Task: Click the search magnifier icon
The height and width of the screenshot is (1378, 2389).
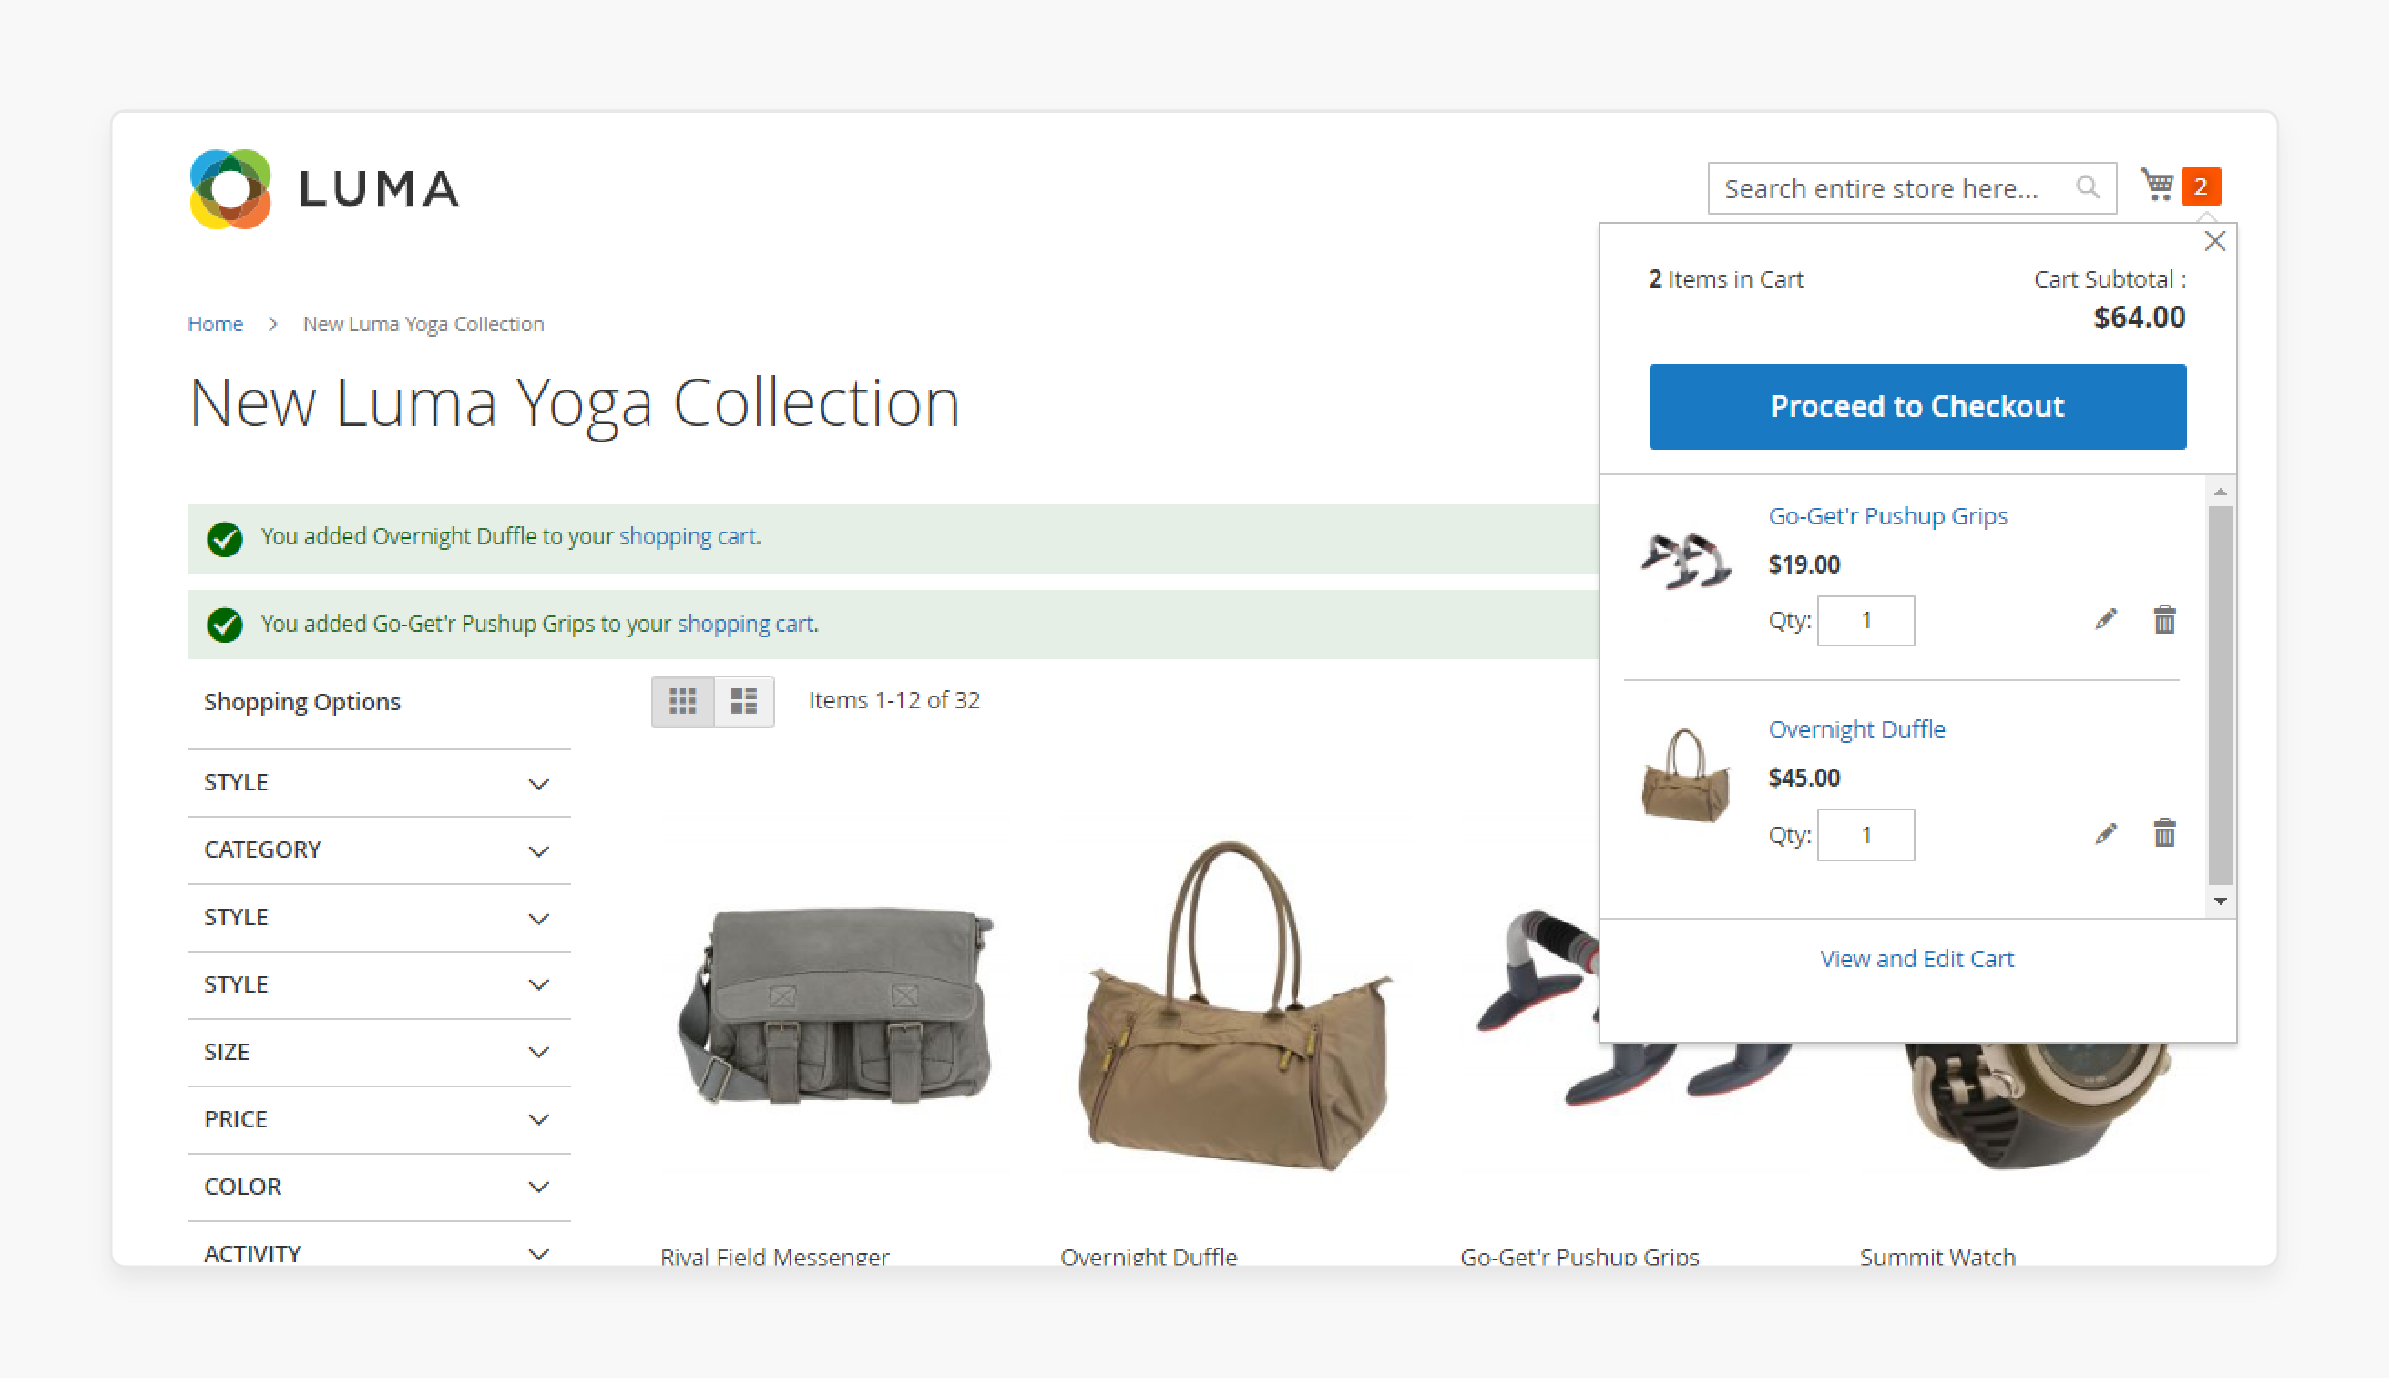Action: [x=2087, y=187]
